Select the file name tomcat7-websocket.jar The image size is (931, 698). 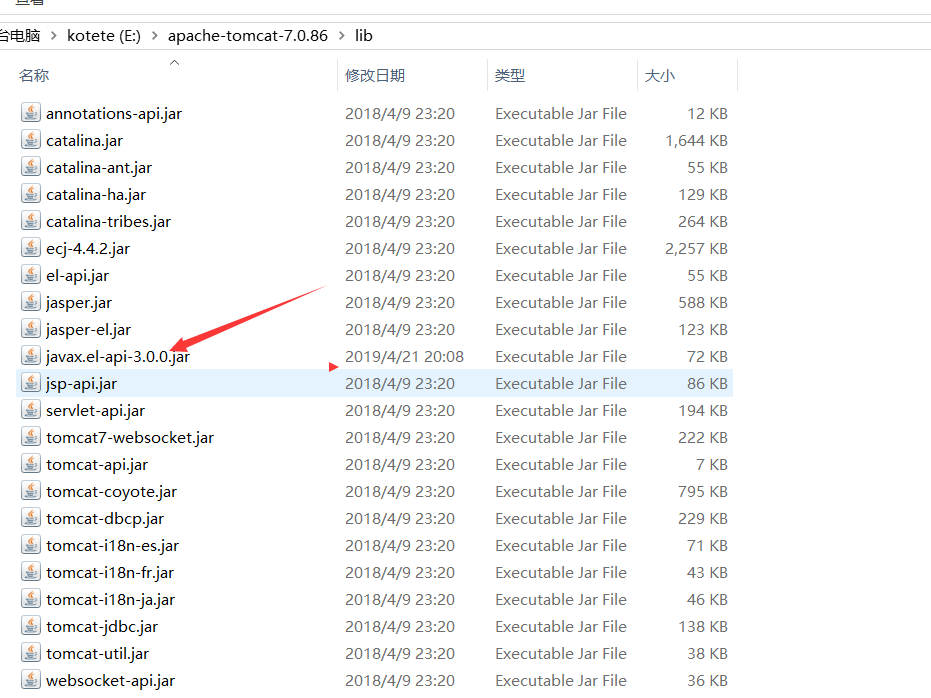click(129, 437)
